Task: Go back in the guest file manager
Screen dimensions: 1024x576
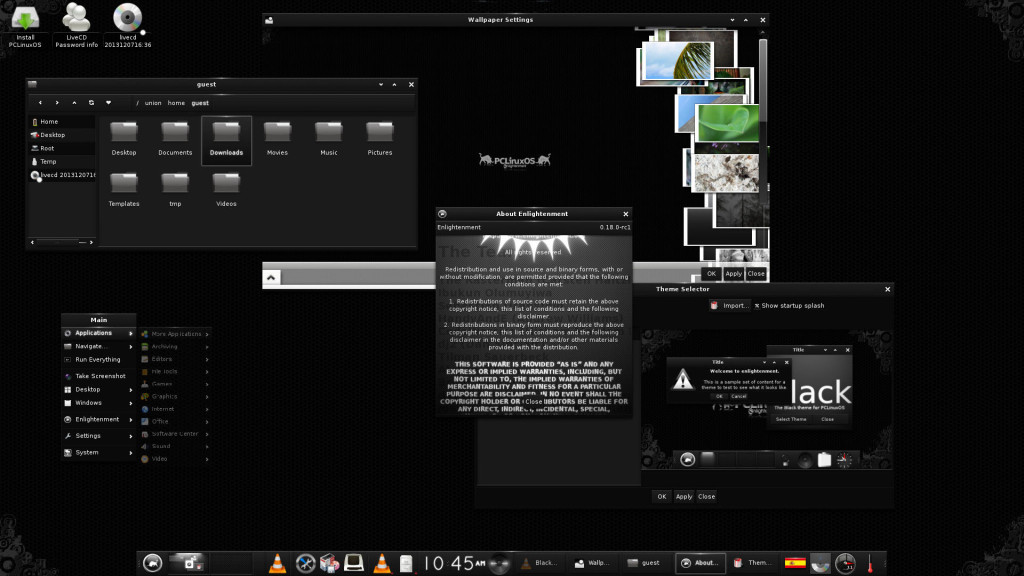Action: coord(40,103)
